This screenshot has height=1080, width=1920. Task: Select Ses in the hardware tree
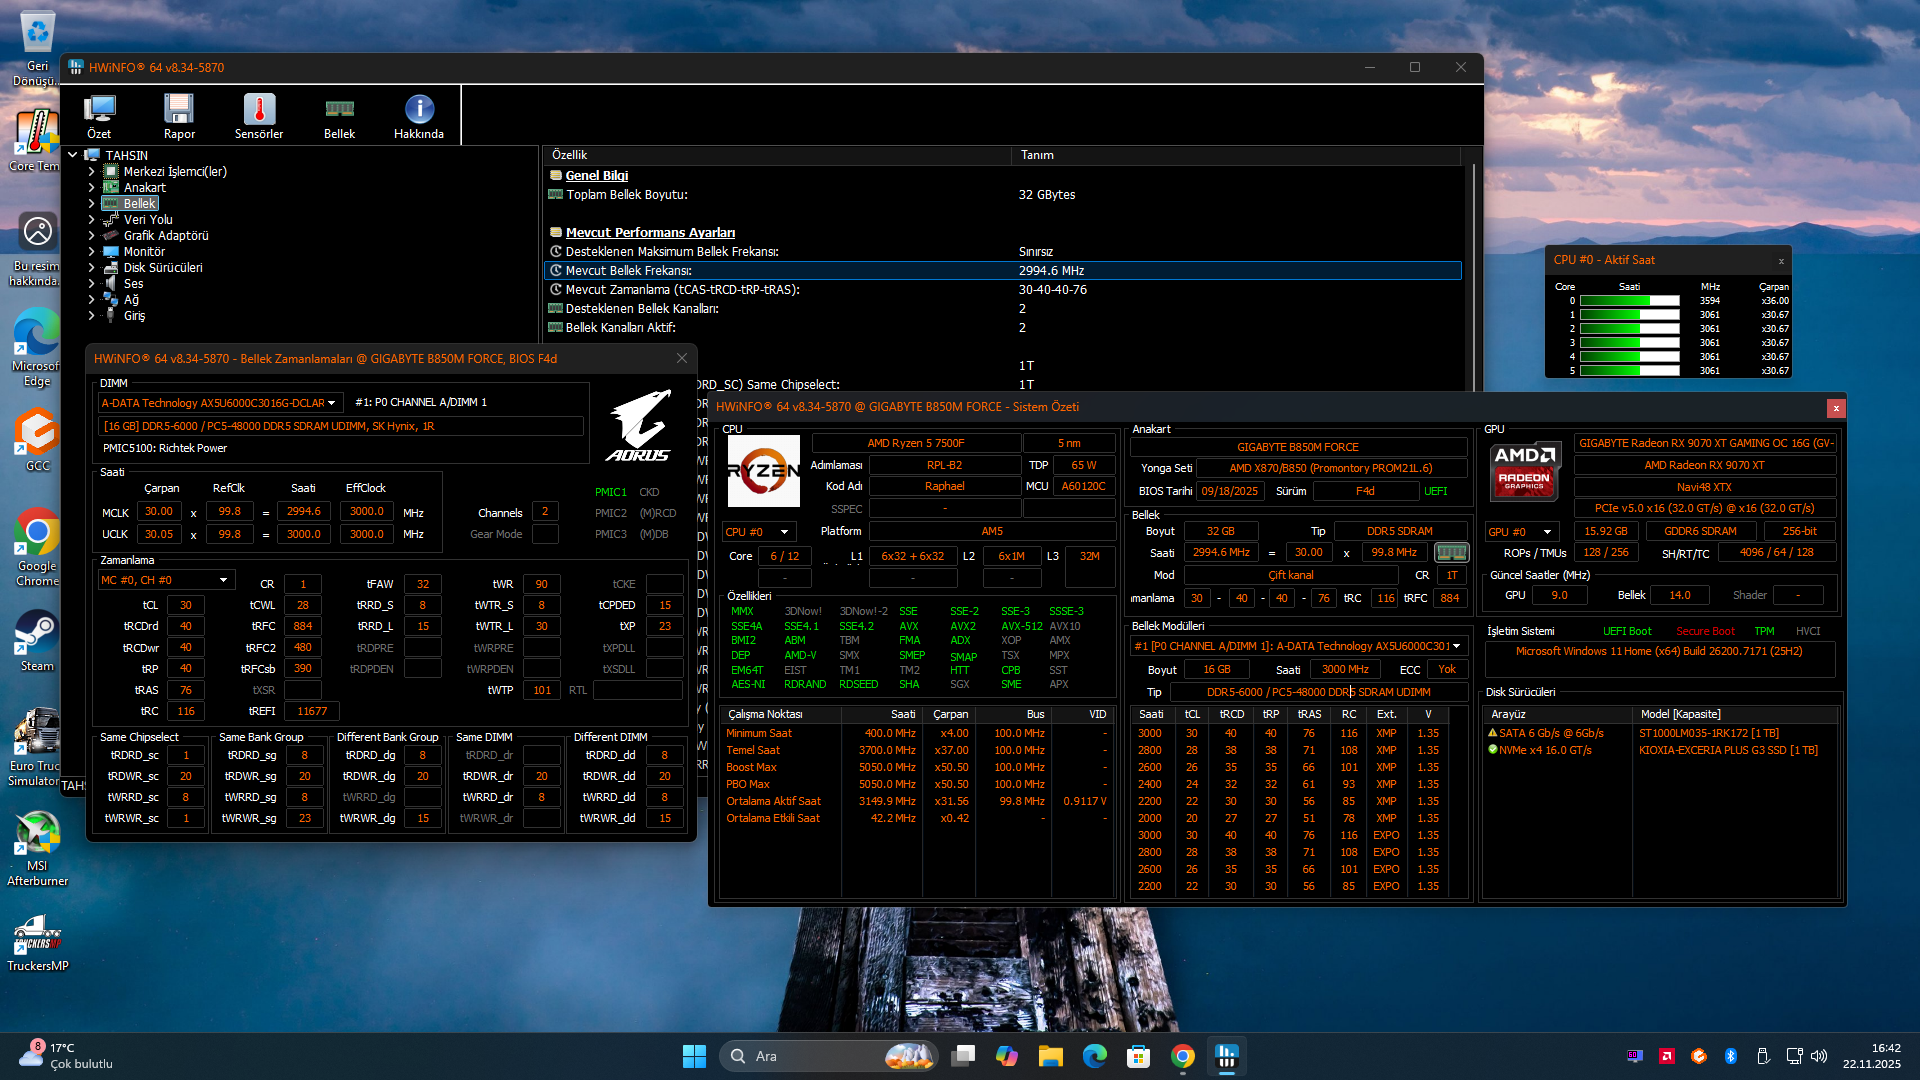(133, 284)
